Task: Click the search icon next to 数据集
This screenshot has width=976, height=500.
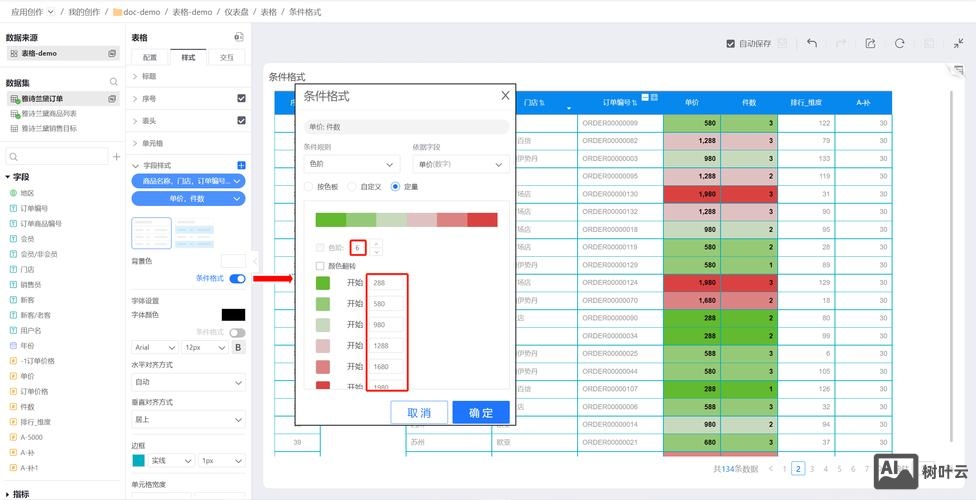Action: tap(113, 82)
